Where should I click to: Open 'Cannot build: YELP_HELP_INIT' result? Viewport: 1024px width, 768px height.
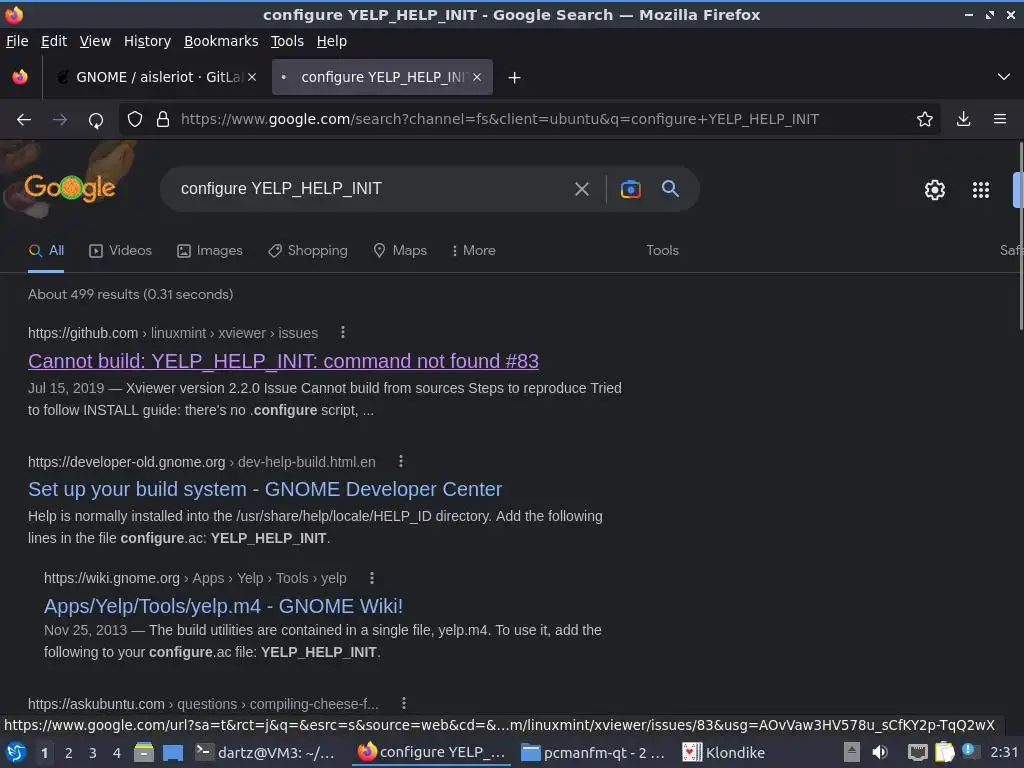(x=283, y=361)
